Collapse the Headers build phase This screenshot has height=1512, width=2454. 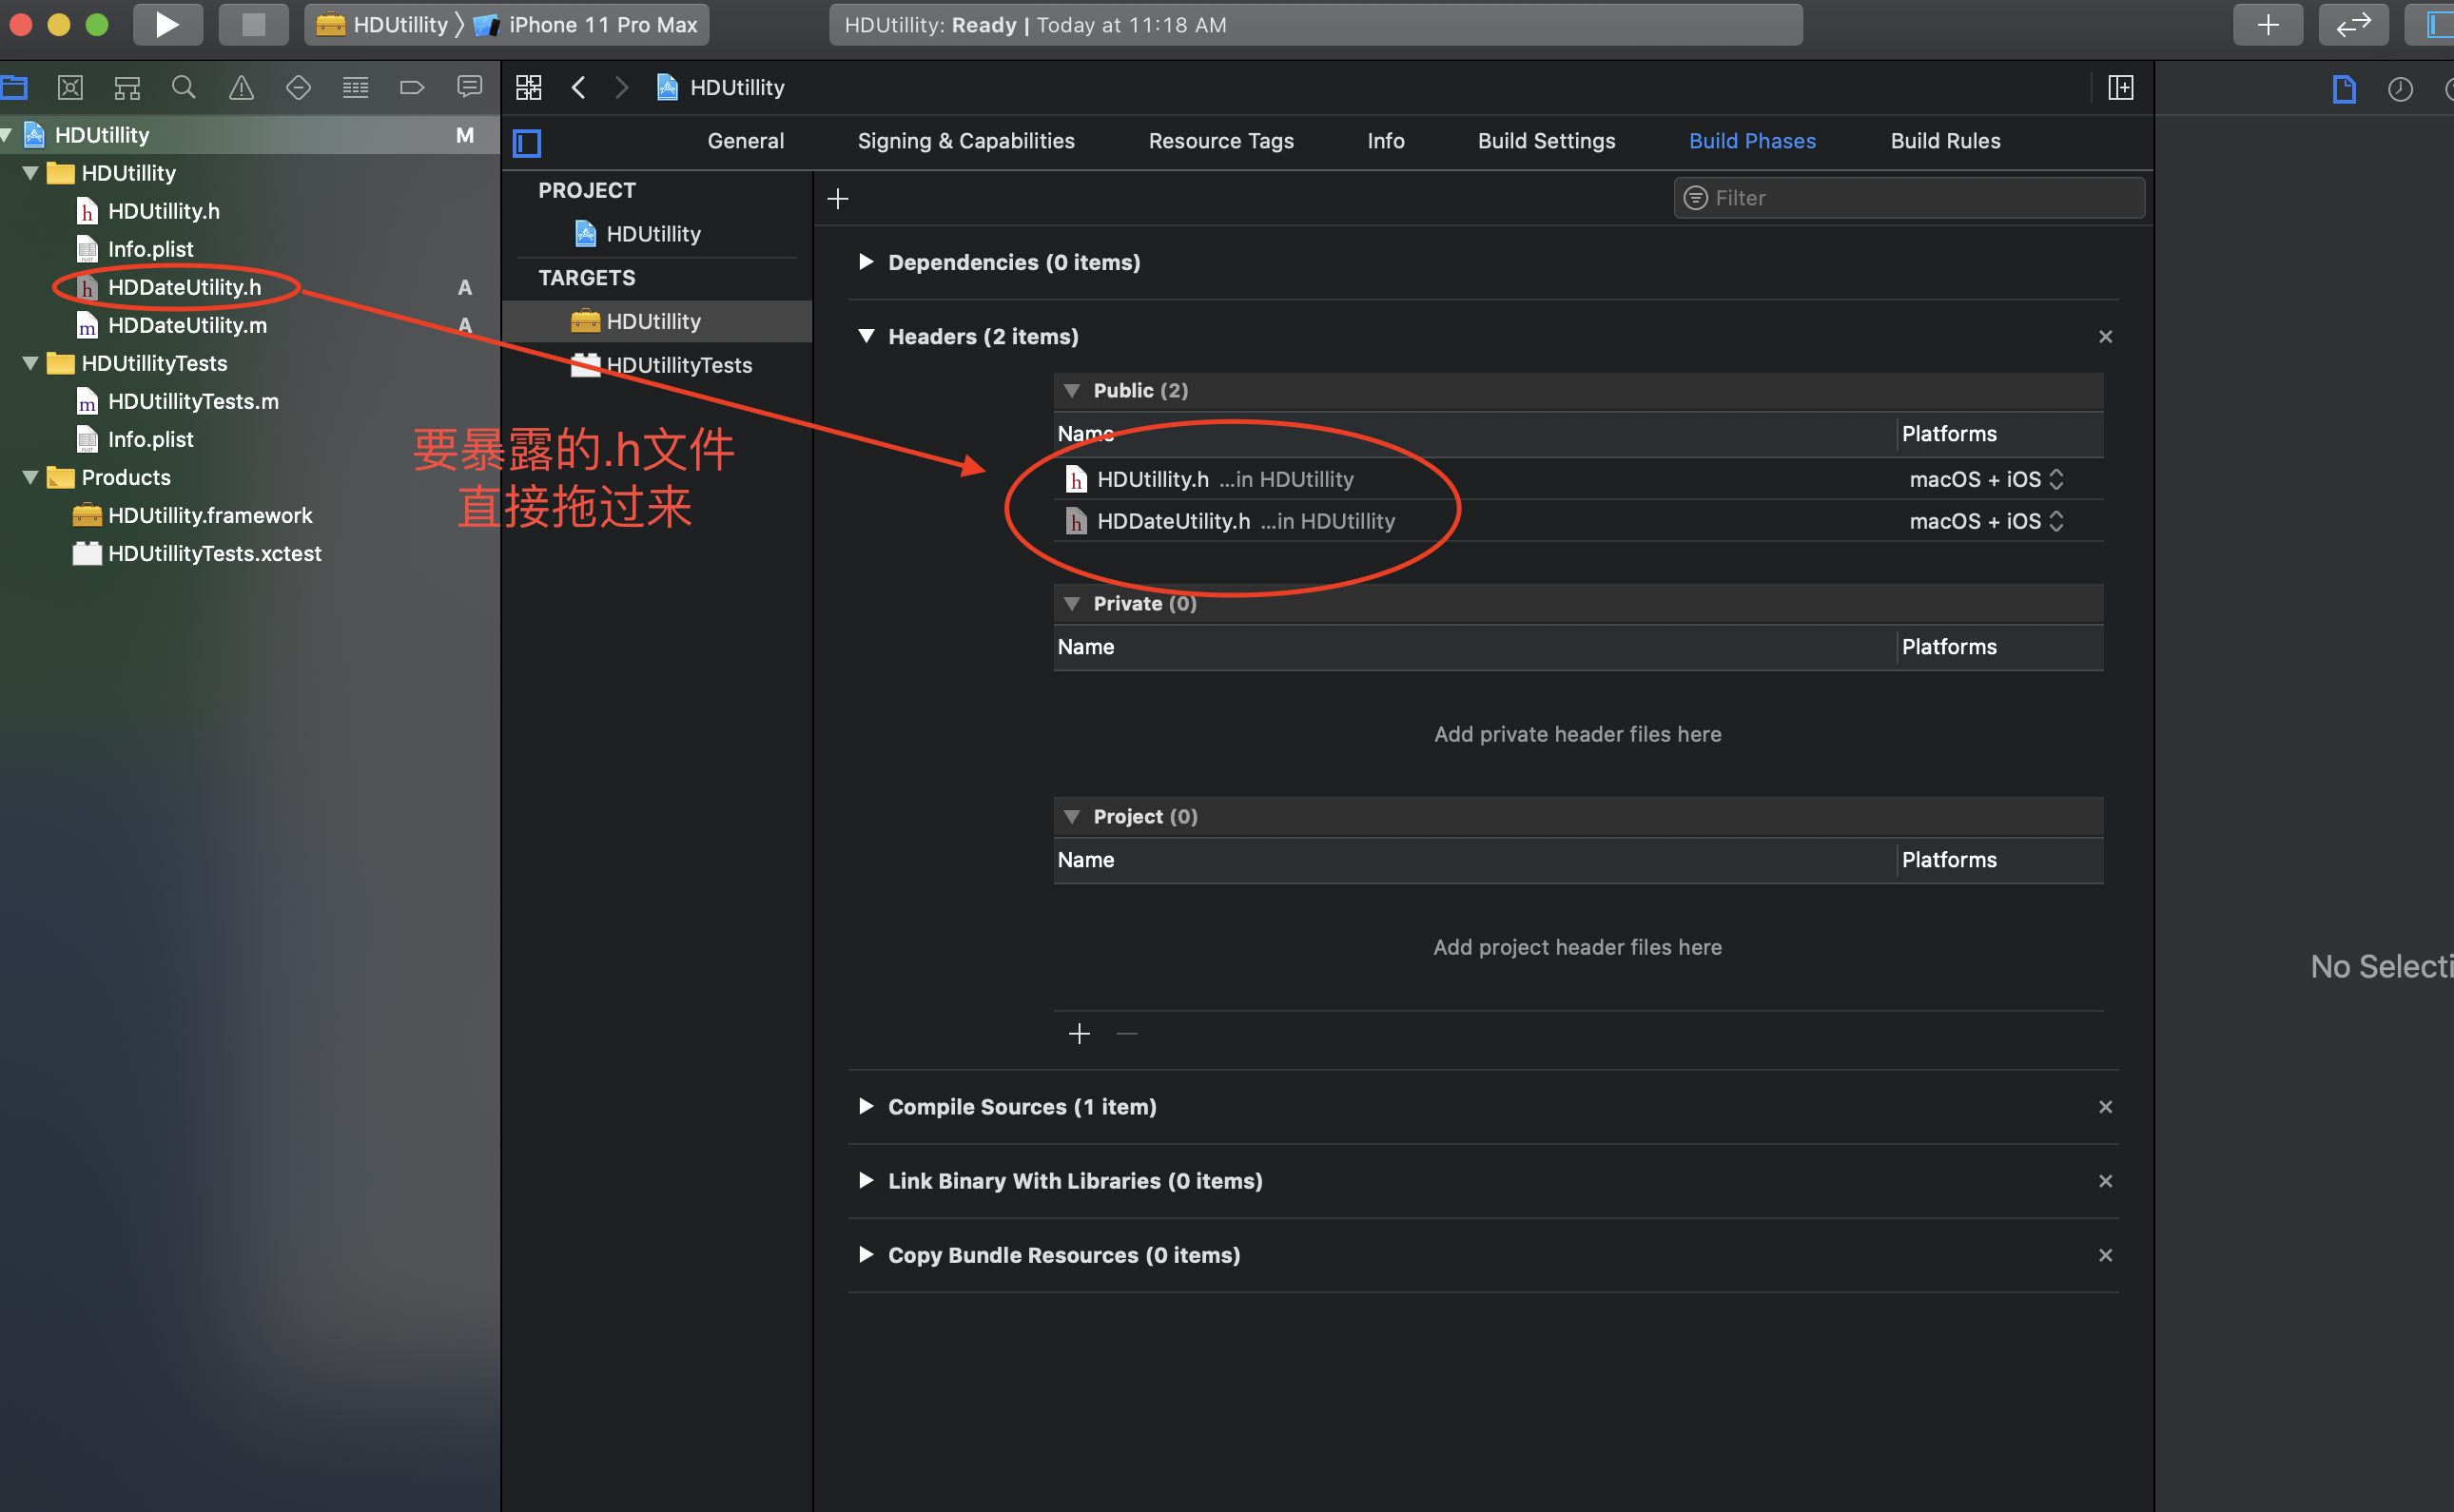click(866, 336)
